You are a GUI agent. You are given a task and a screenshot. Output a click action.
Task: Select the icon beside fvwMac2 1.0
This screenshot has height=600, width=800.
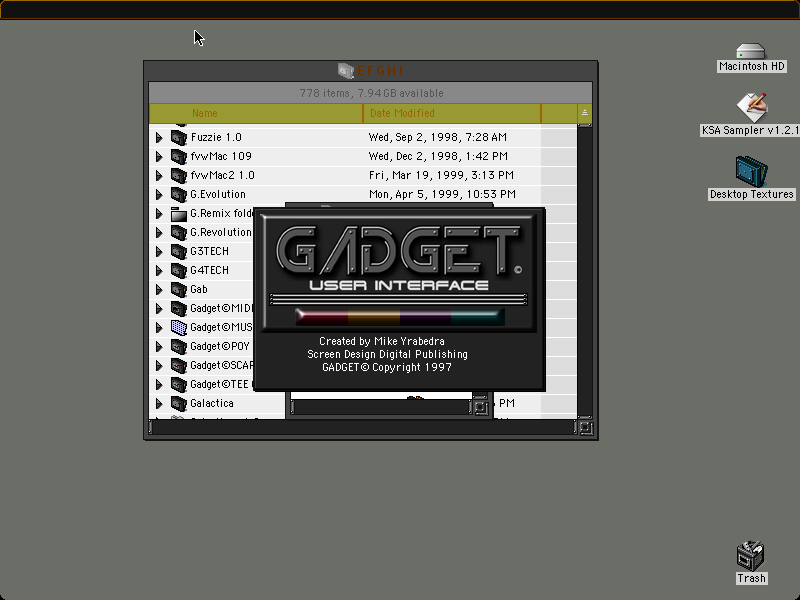pos(179,176)
